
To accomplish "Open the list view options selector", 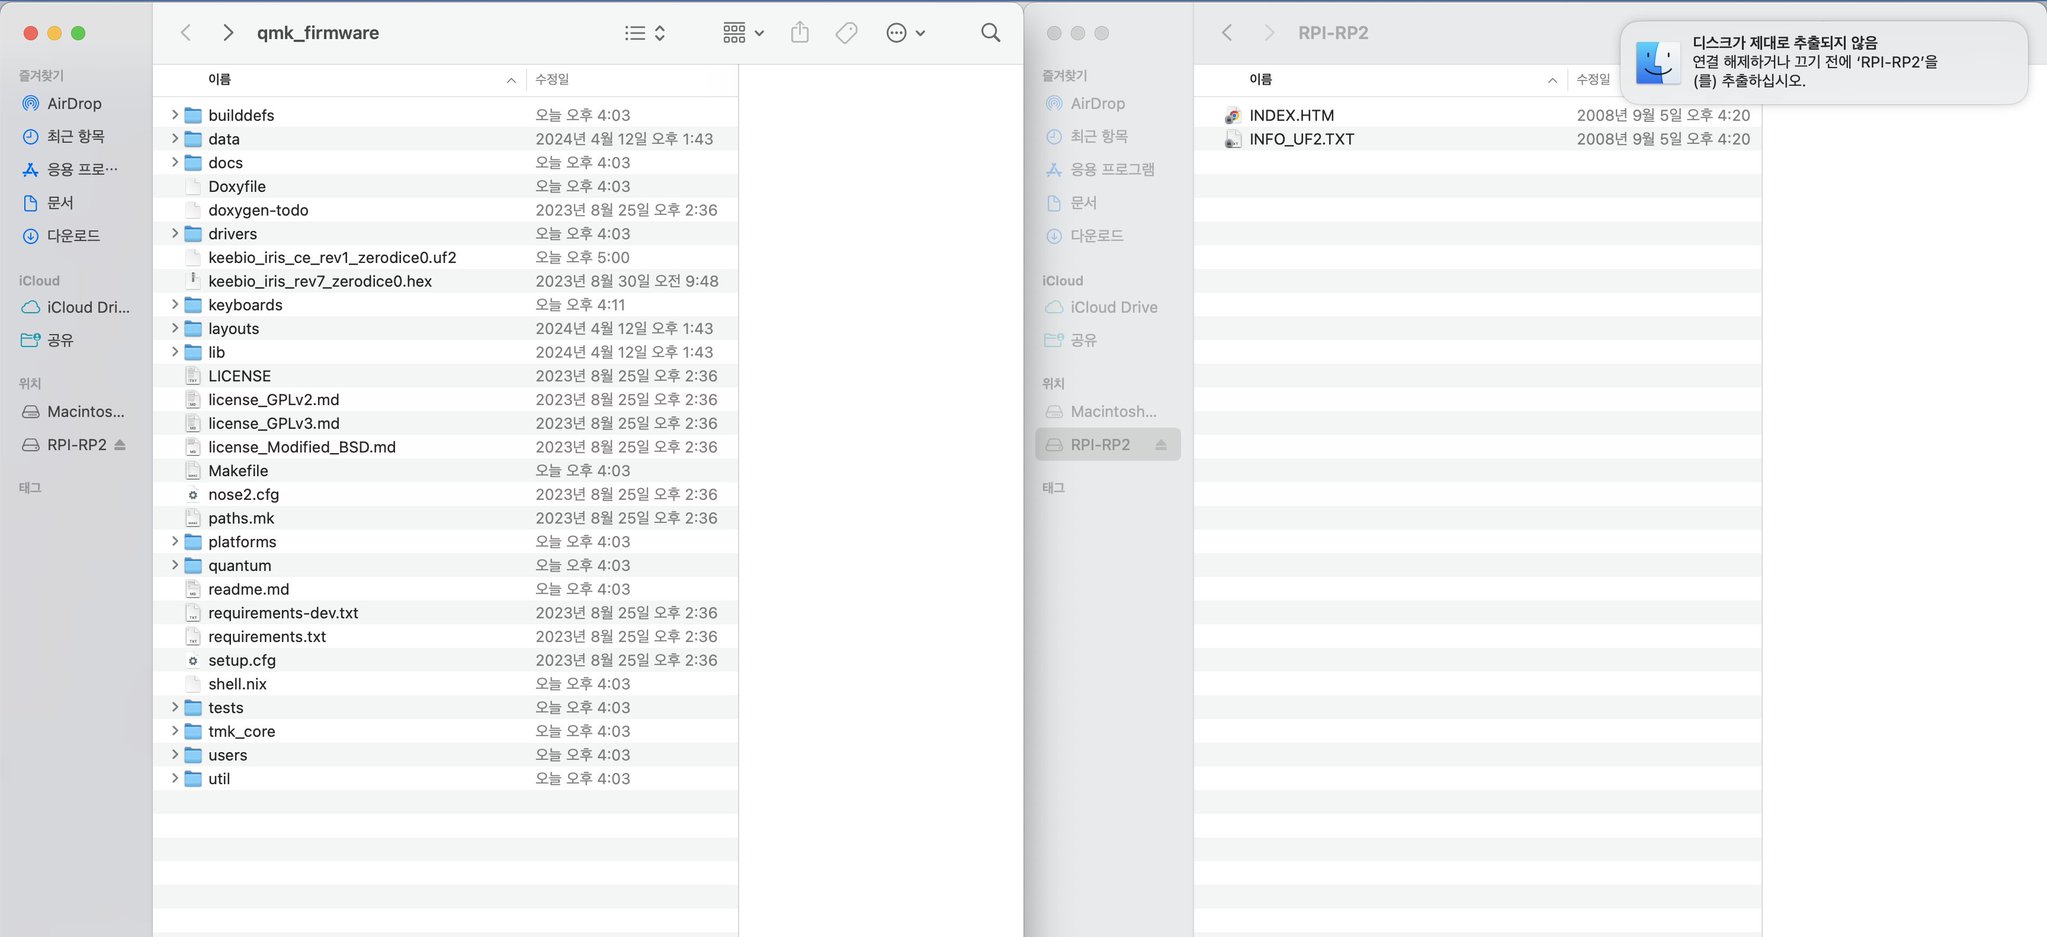I will (645, 33).
